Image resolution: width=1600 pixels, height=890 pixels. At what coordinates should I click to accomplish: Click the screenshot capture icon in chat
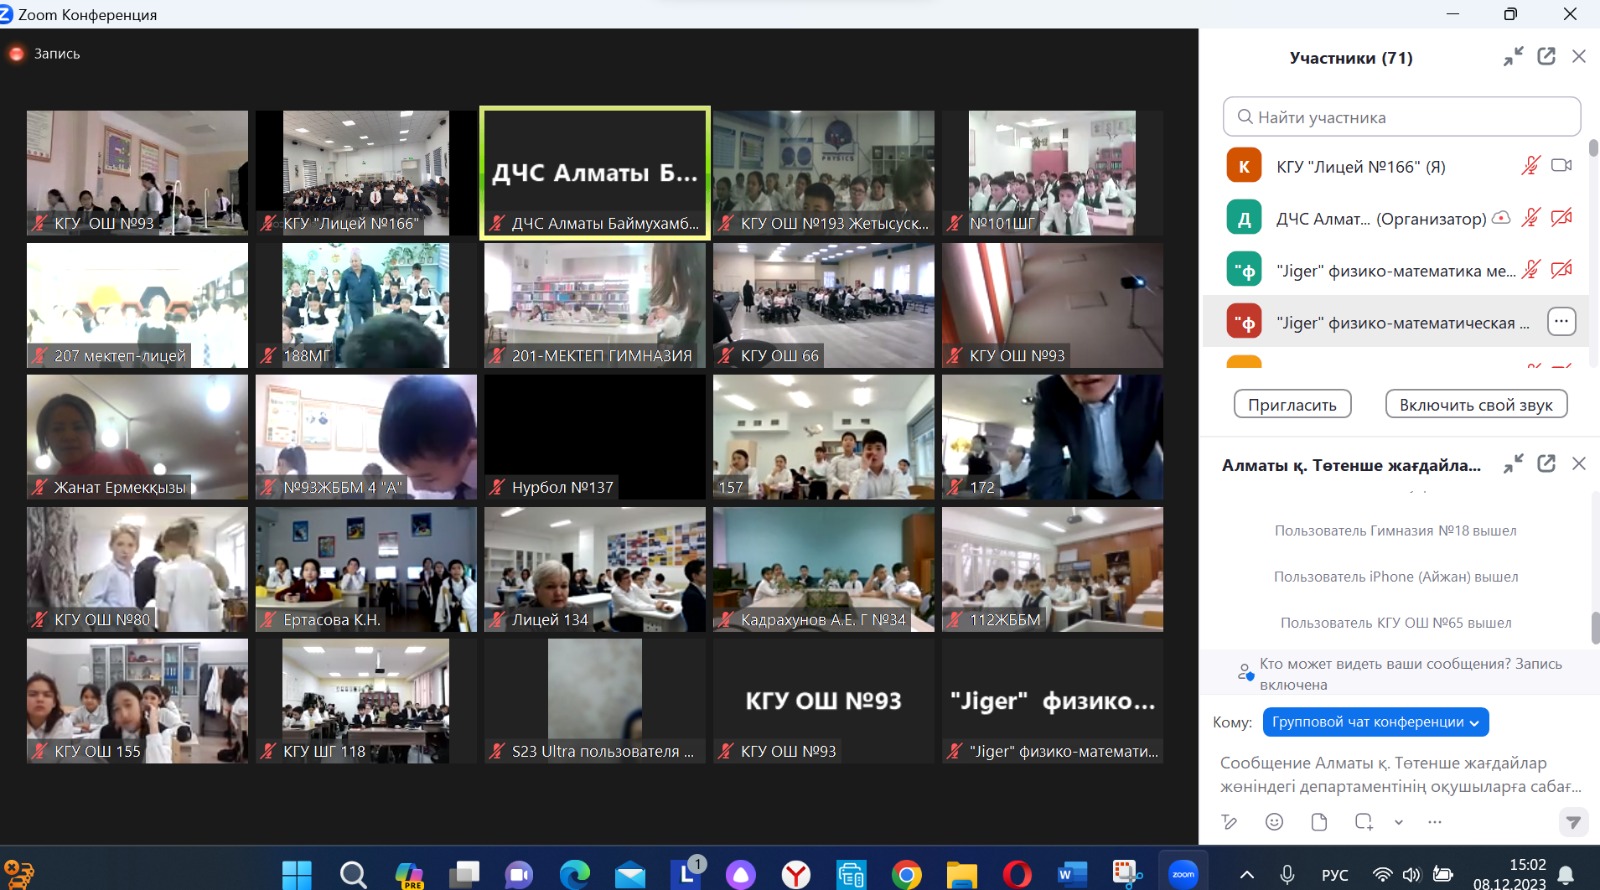pyautogui.click(x=1363, y=822)
